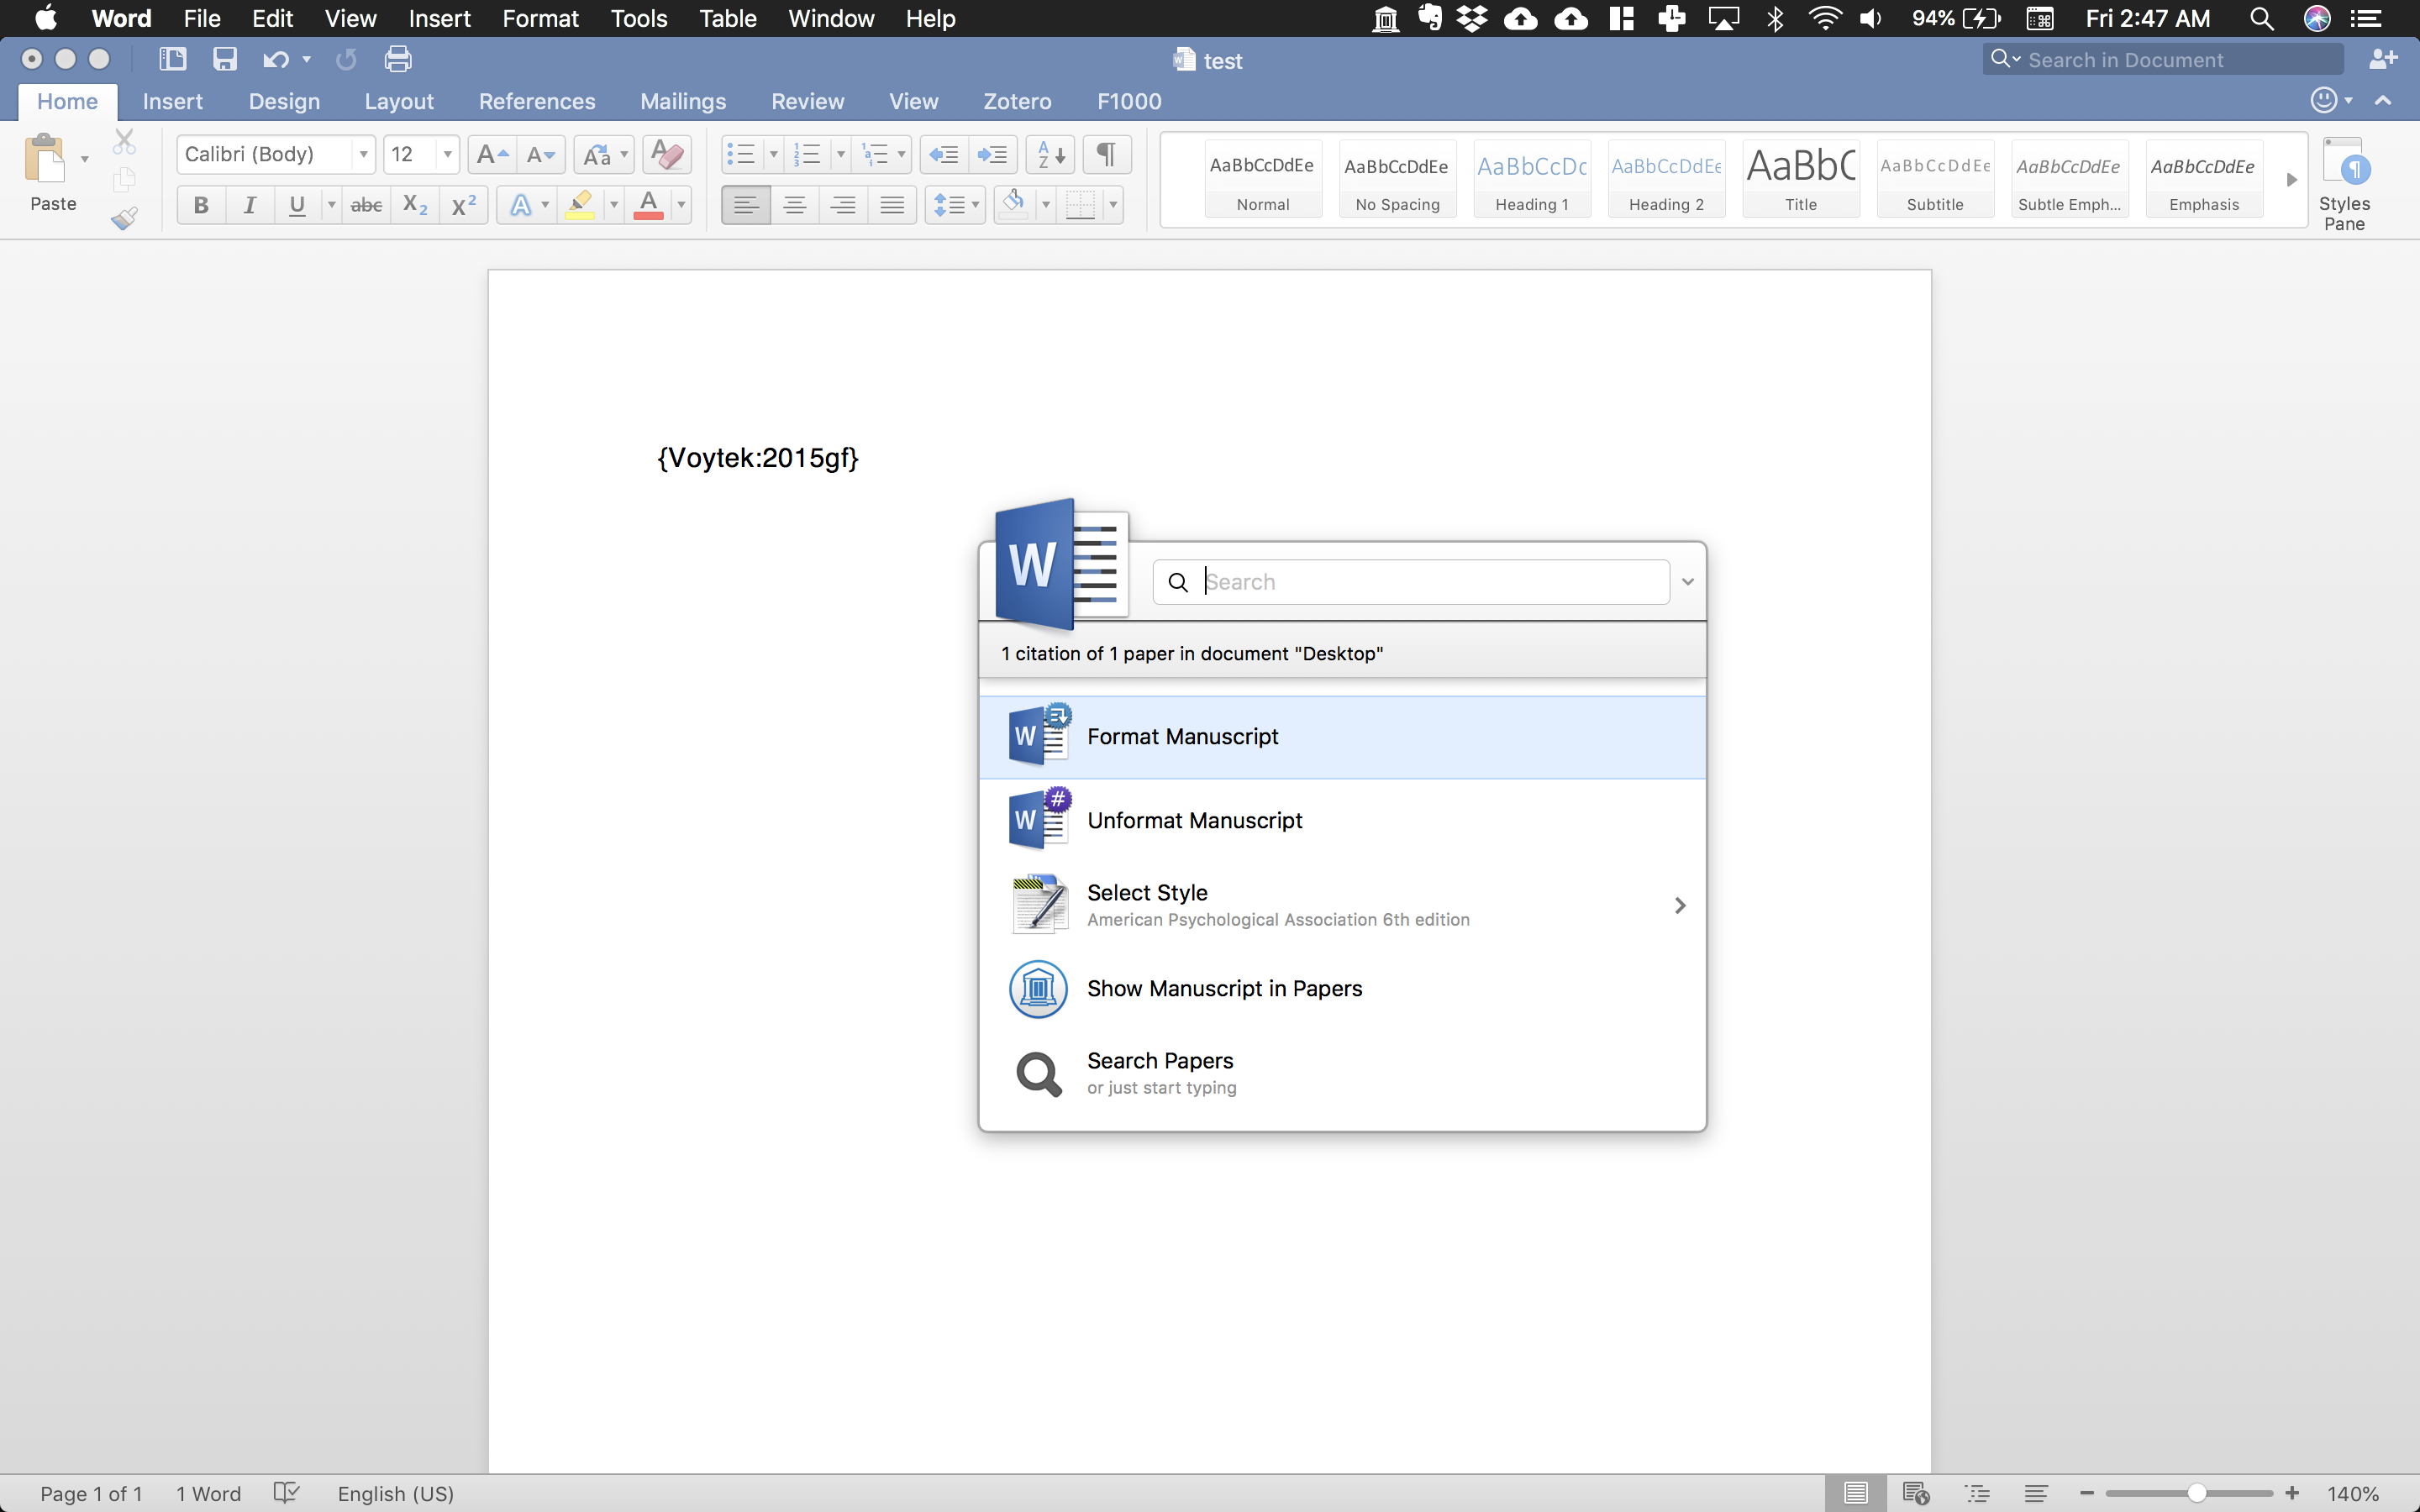Image resolution: width=2420 pixels, height=1512 pixels.
Task: Open highlight color dropdown arrow
Action: point(614,206)
